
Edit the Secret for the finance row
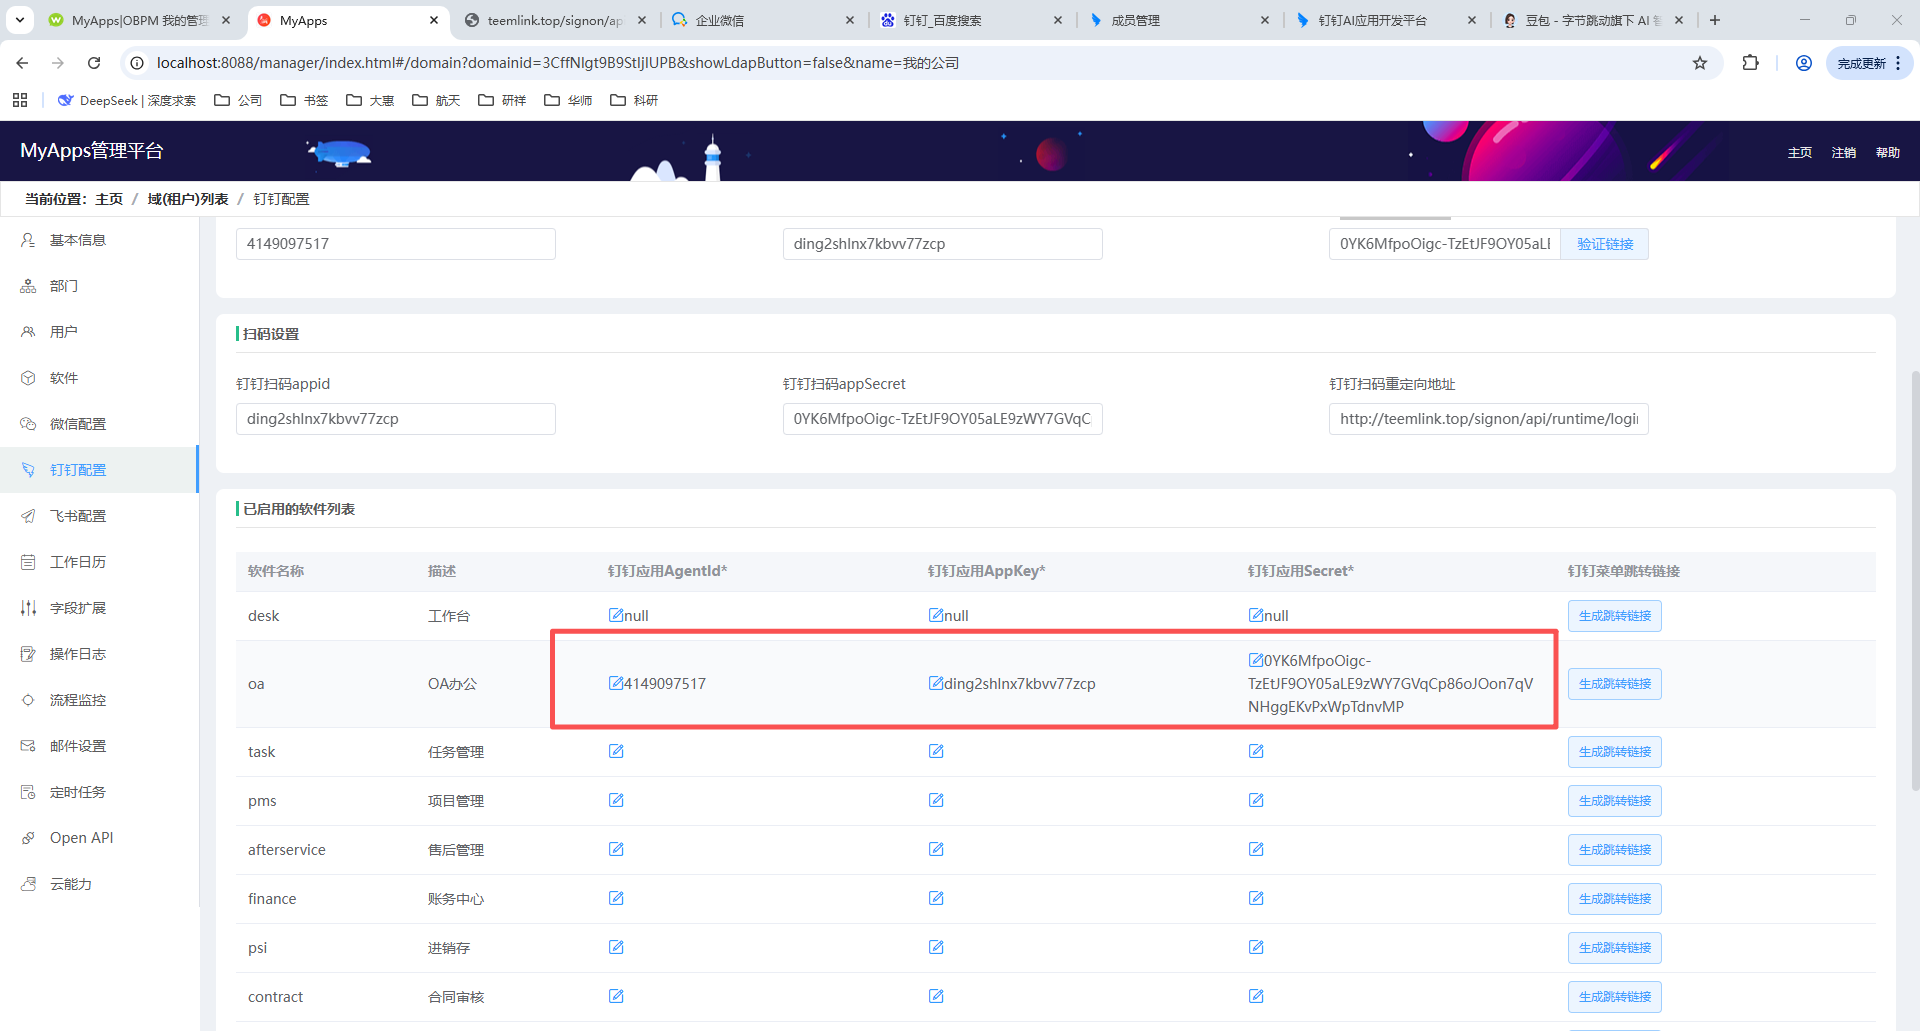(x=1256, y=898)
